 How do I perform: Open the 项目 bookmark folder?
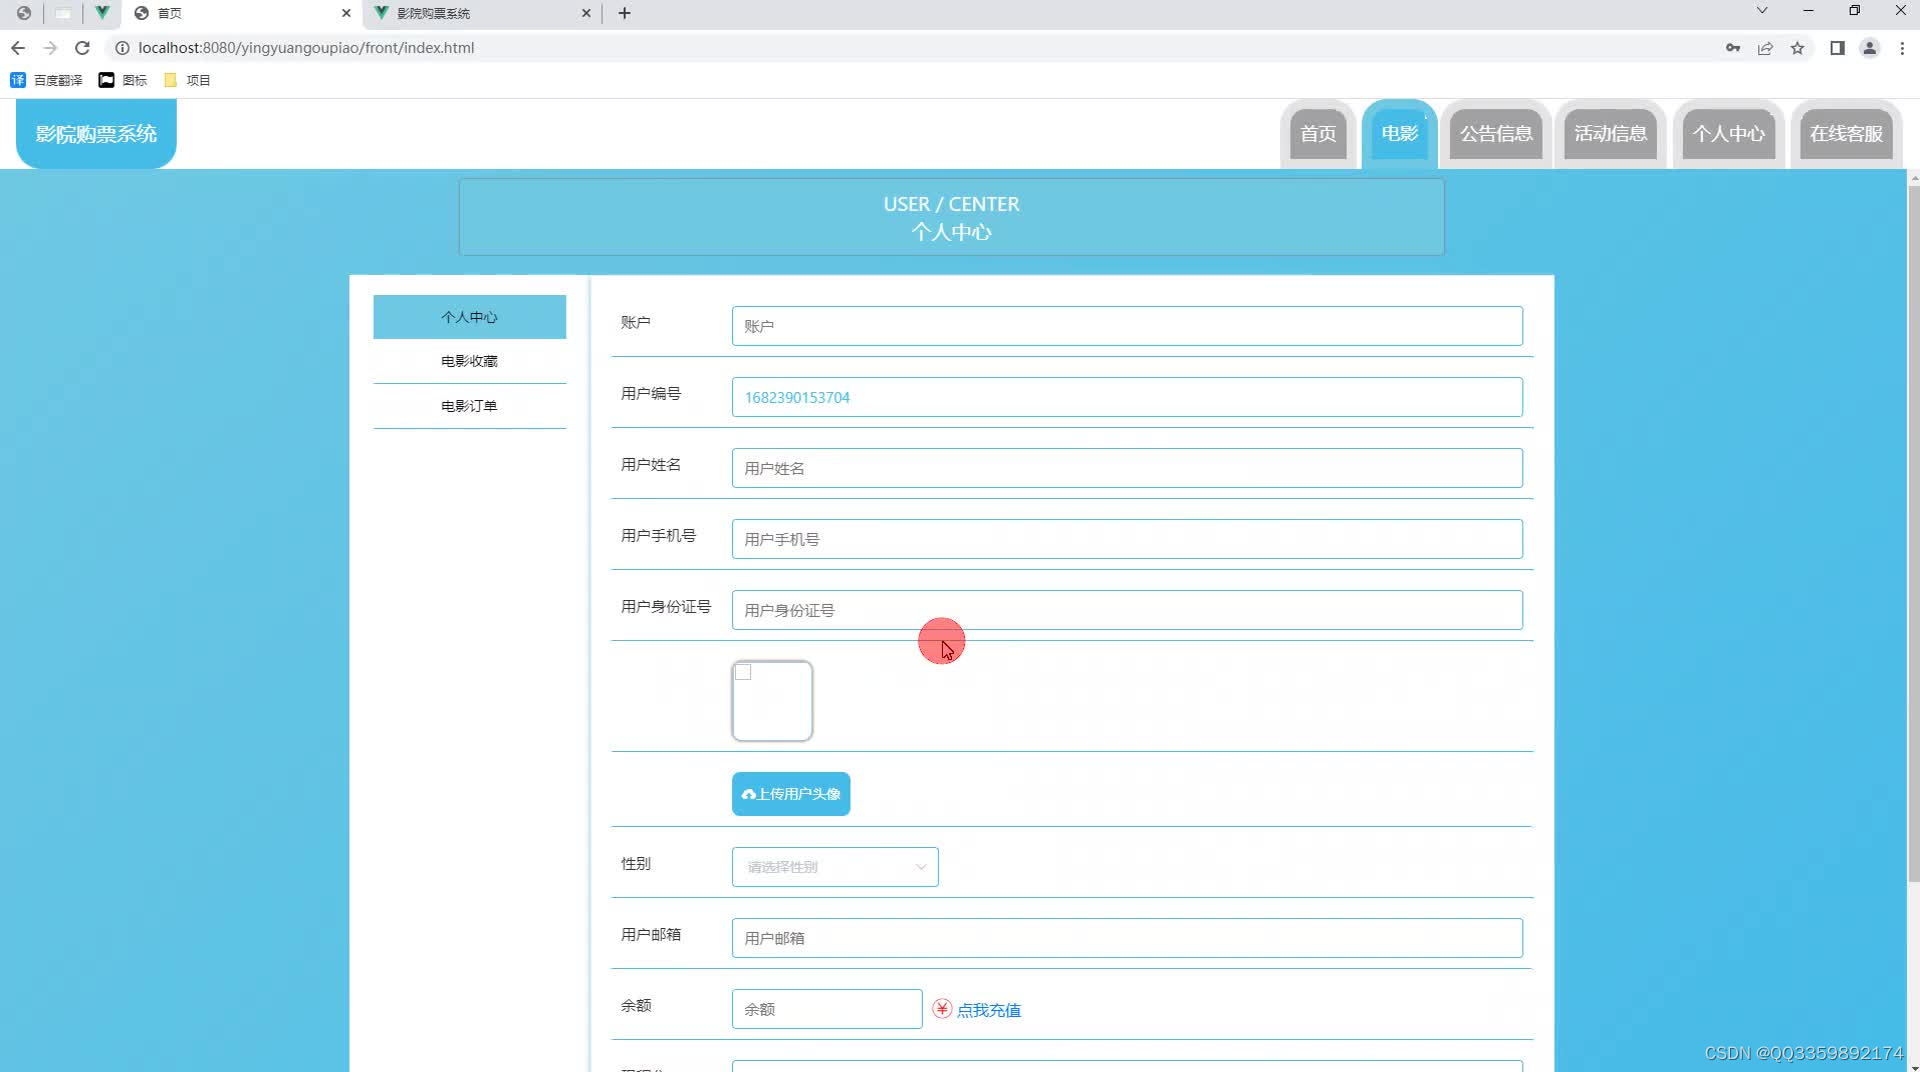[187, 80]
